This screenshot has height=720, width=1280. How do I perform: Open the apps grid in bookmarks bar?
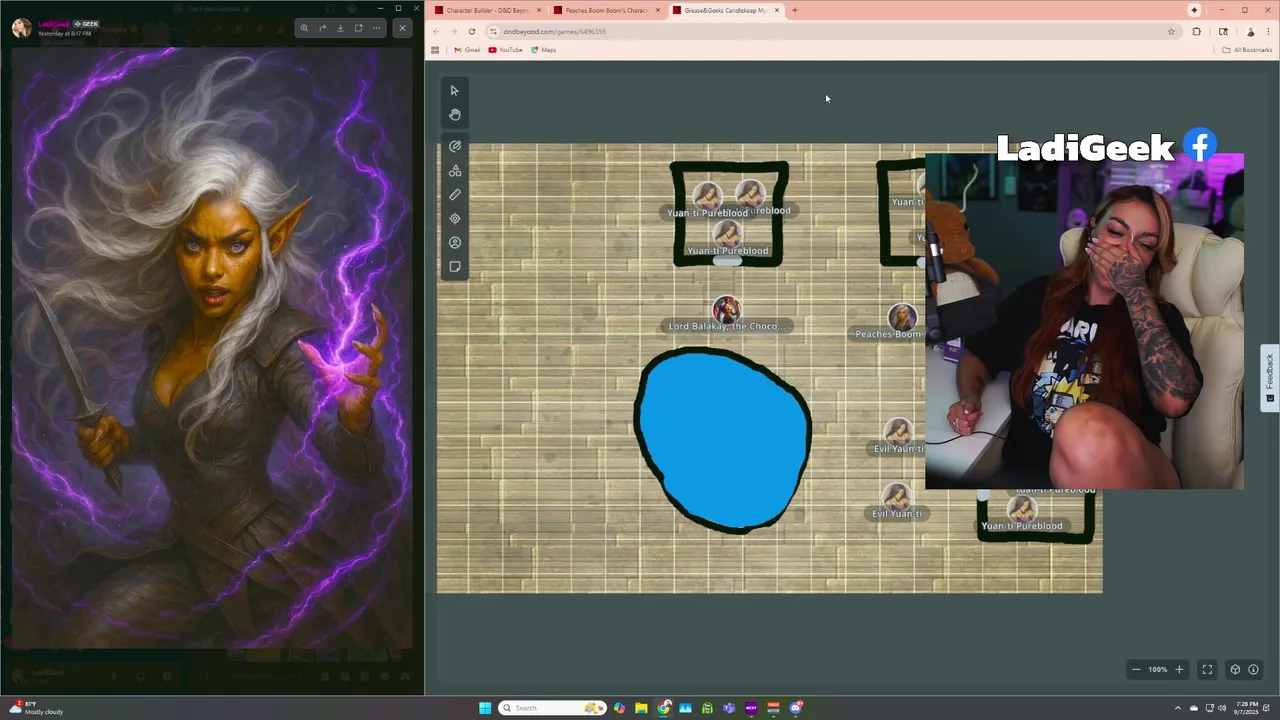(435, 50)
